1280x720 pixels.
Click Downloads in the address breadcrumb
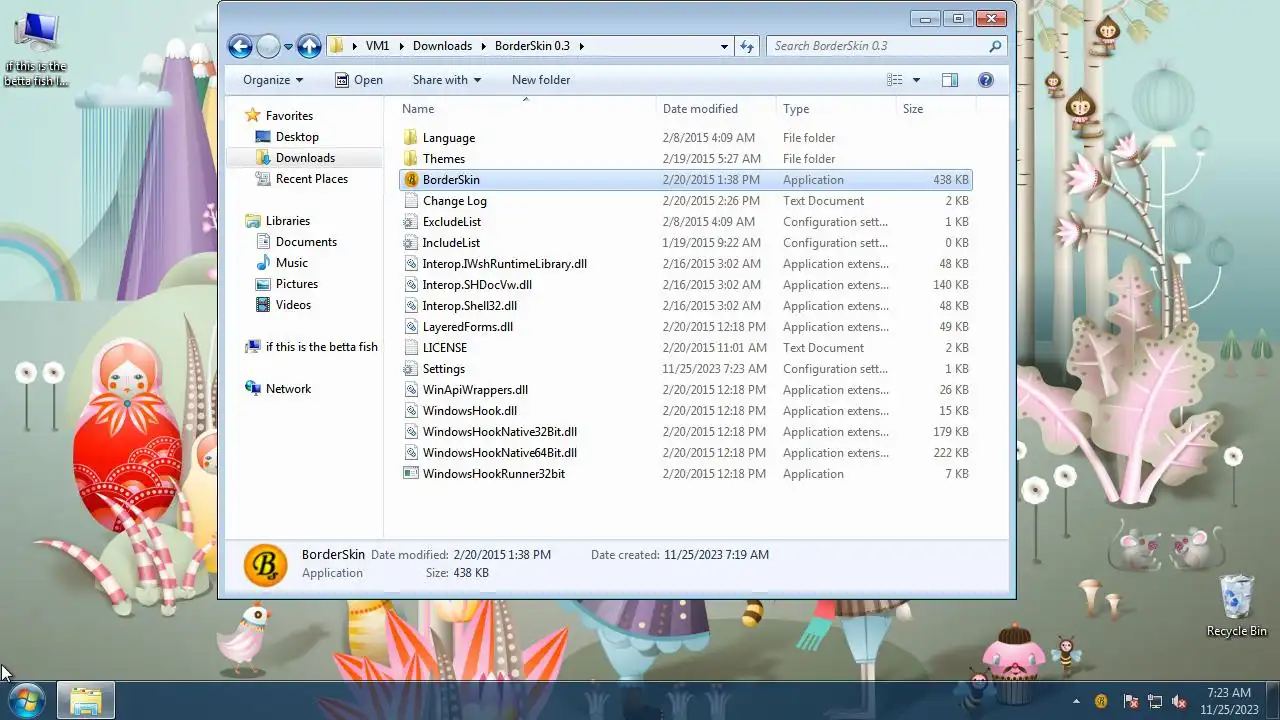pyautogui.click(x=442, y=46)
